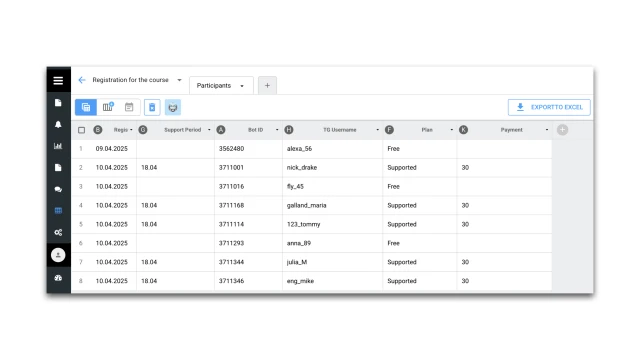Click Export to Excel button
Image resolution: width=640 pixels, height=360 pixels.
pos(549,107)
